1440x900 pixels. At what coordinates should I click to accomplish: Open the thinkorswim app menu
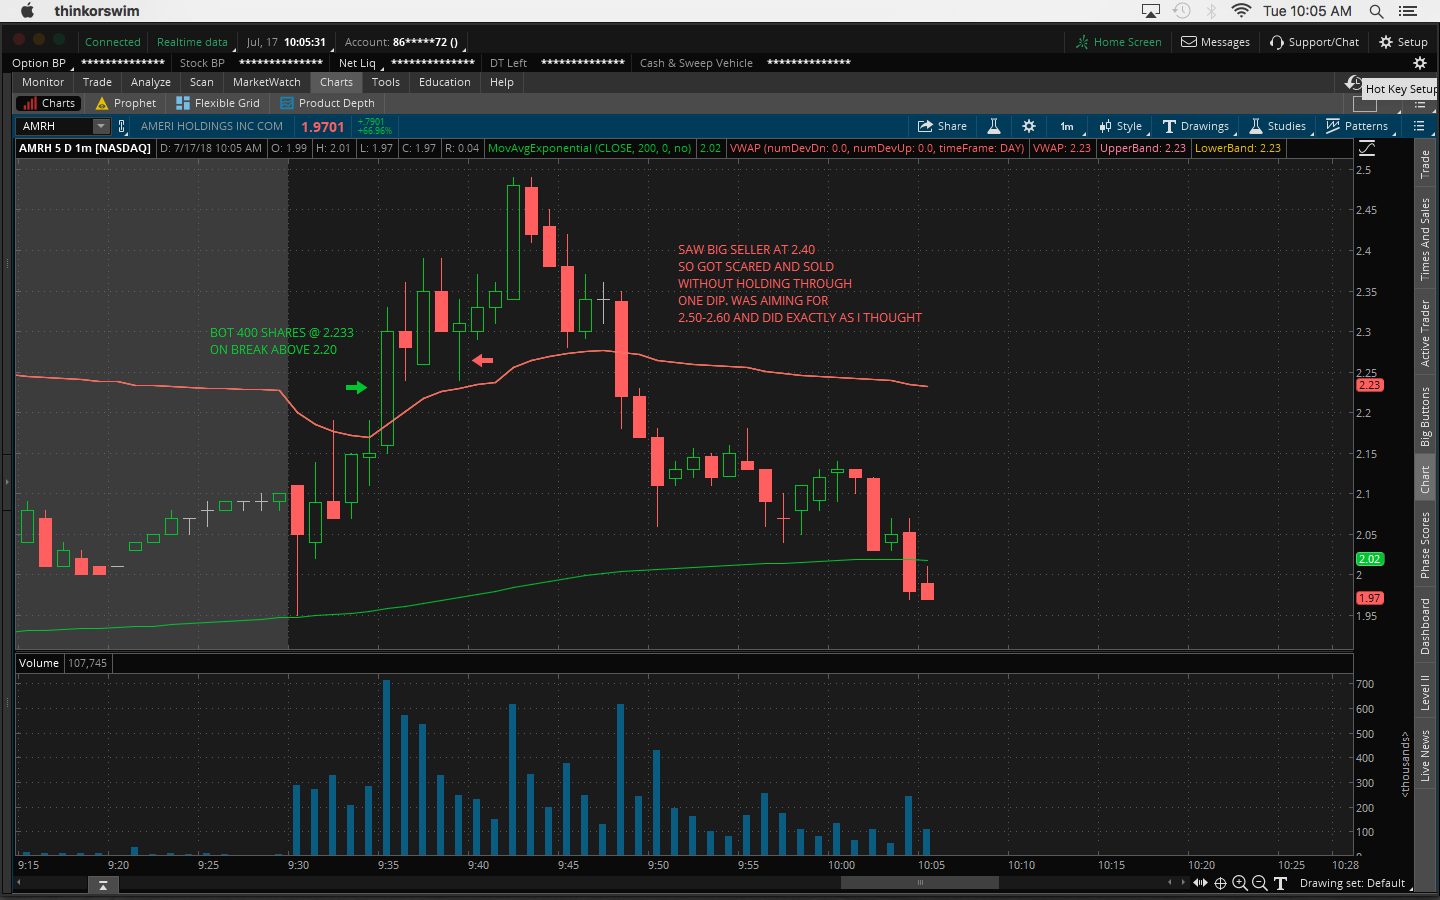coord(97,11)
